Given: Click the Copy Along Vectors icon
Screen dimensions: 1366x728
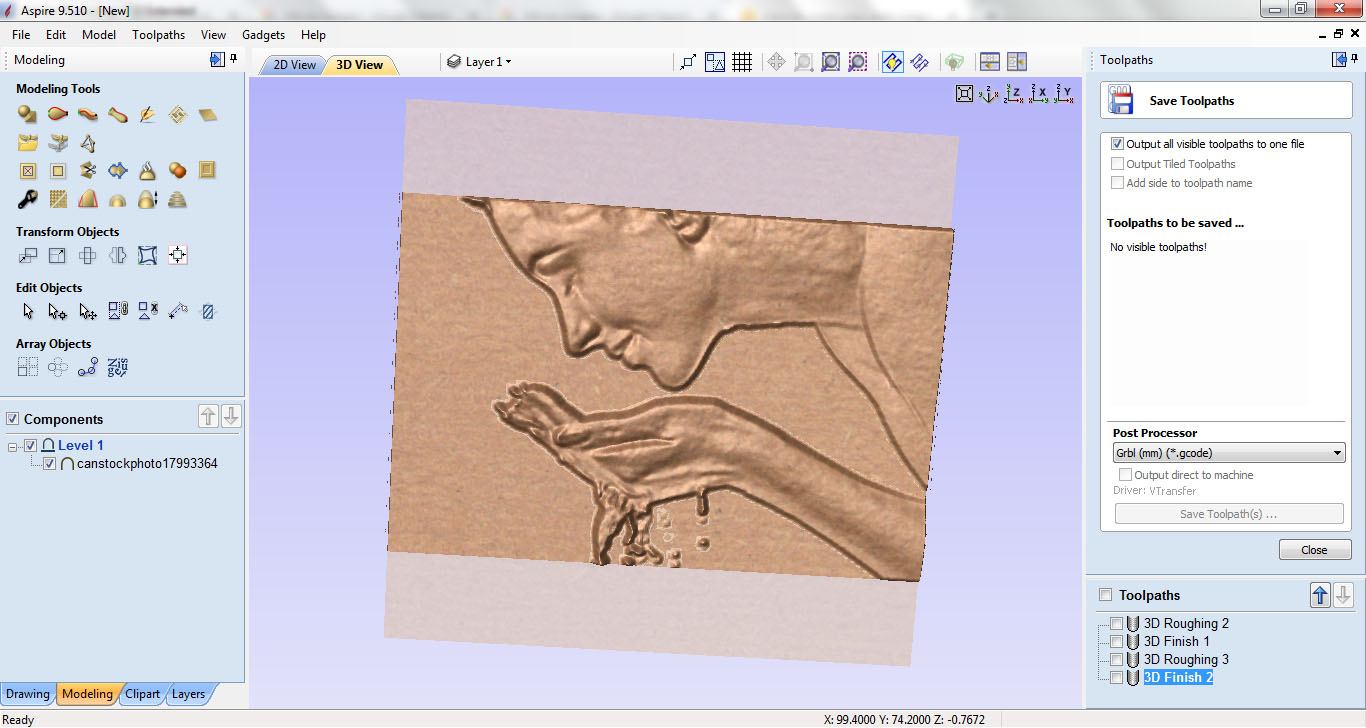Looking at the screenshot, I should pos(88,367).
